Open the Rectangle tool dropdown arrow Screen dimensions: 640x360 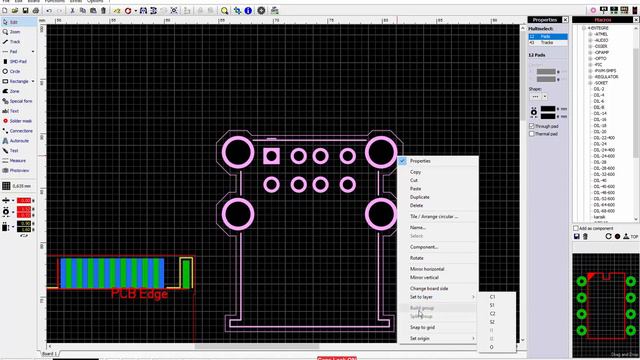(33, 81)
